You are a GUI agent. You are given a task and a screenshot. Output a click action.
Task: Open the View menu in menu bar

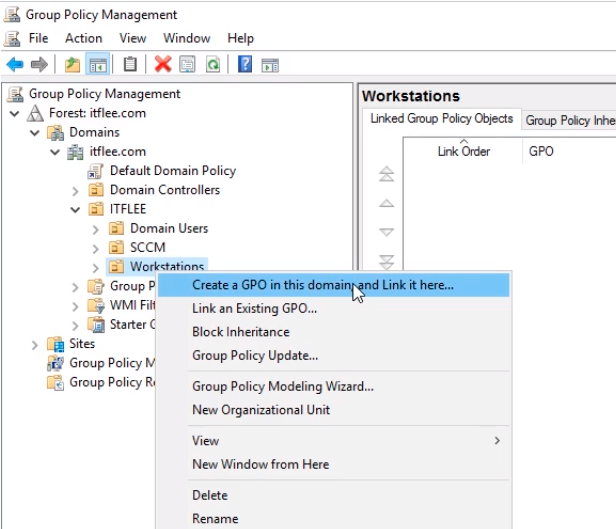[133, 38]
